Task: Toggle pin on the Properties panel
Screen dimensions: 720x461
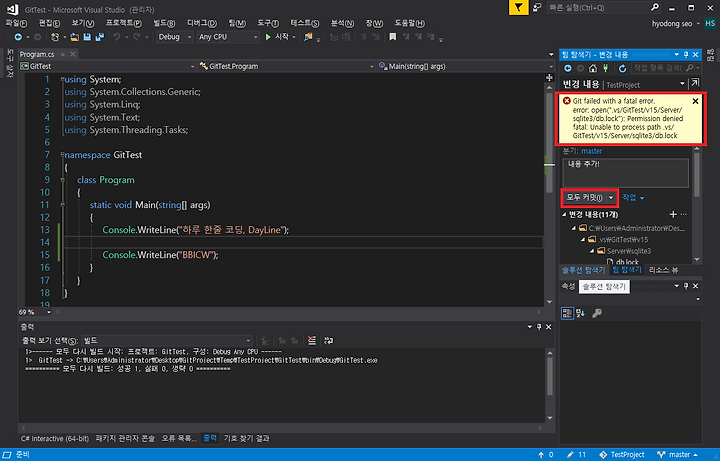Action: coord(686,286)
